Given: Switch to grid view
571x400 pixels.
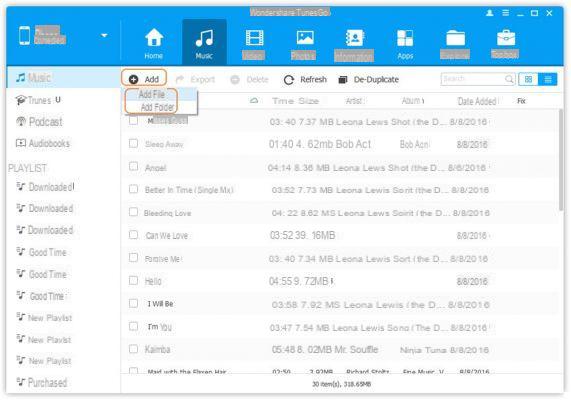Looking at the screenshot, I should click(x=528, y=79).
